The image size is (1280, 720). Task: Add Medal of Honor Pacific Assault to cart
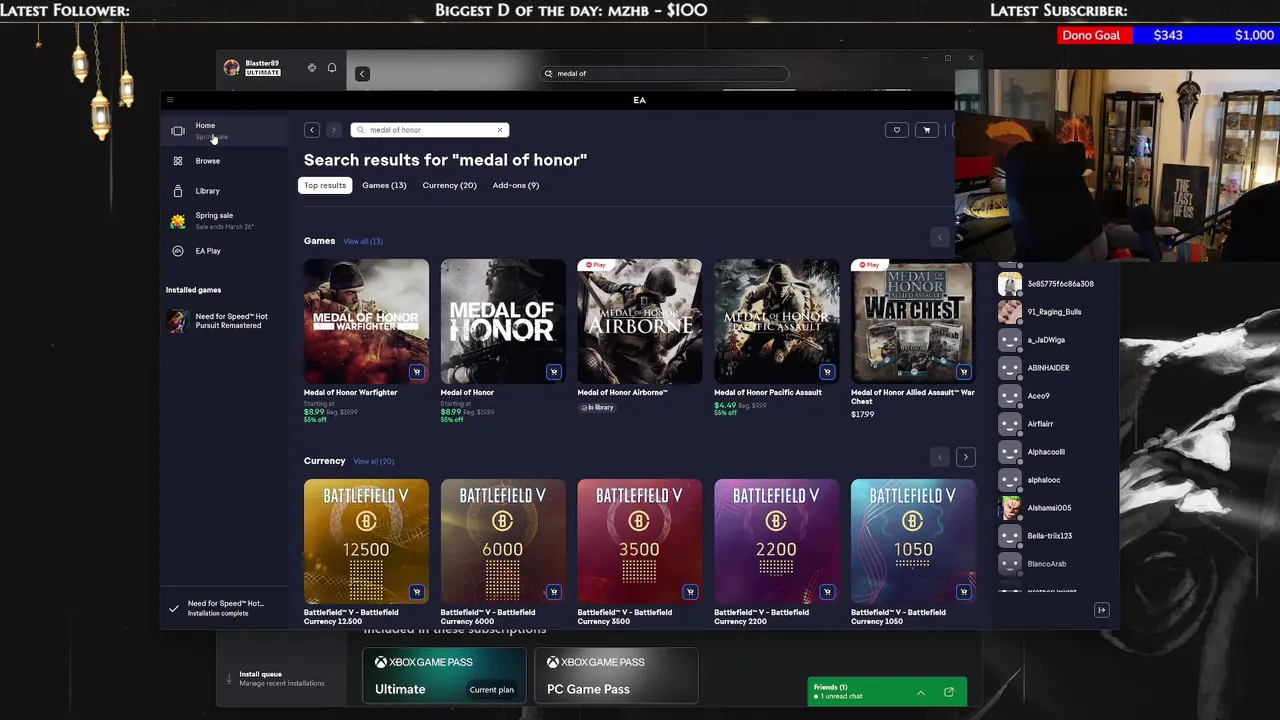(827, 372)
